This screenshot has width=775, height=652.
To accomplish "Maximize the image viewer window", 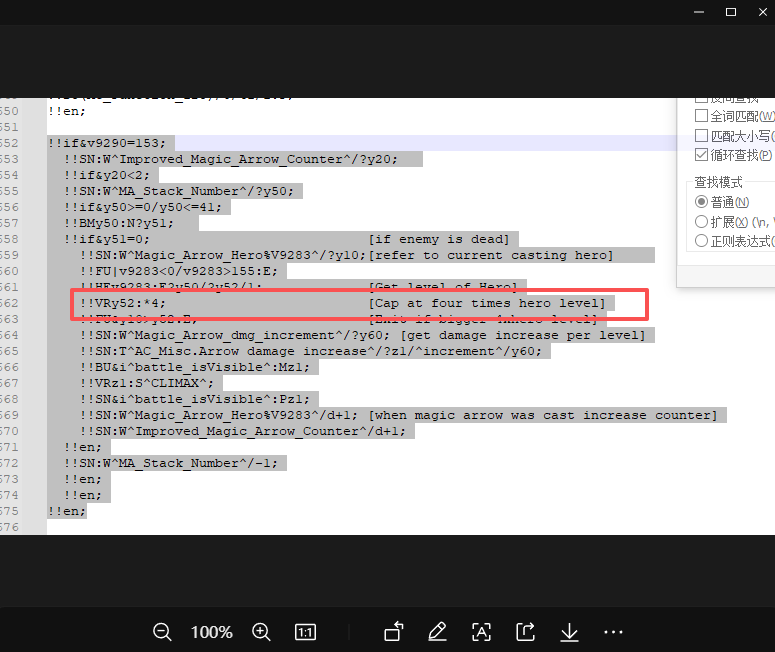I will (x=731, y=12).
